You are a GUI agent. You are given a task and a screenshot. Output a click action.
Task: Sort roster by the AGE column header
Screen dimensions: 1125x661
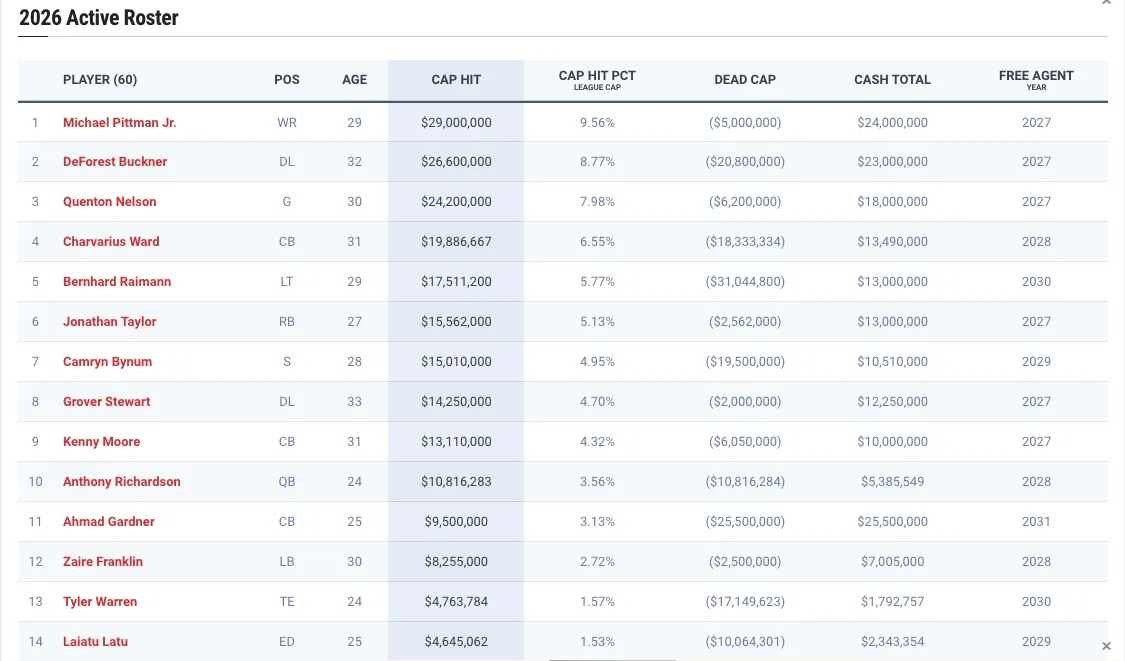click(355, 80)
